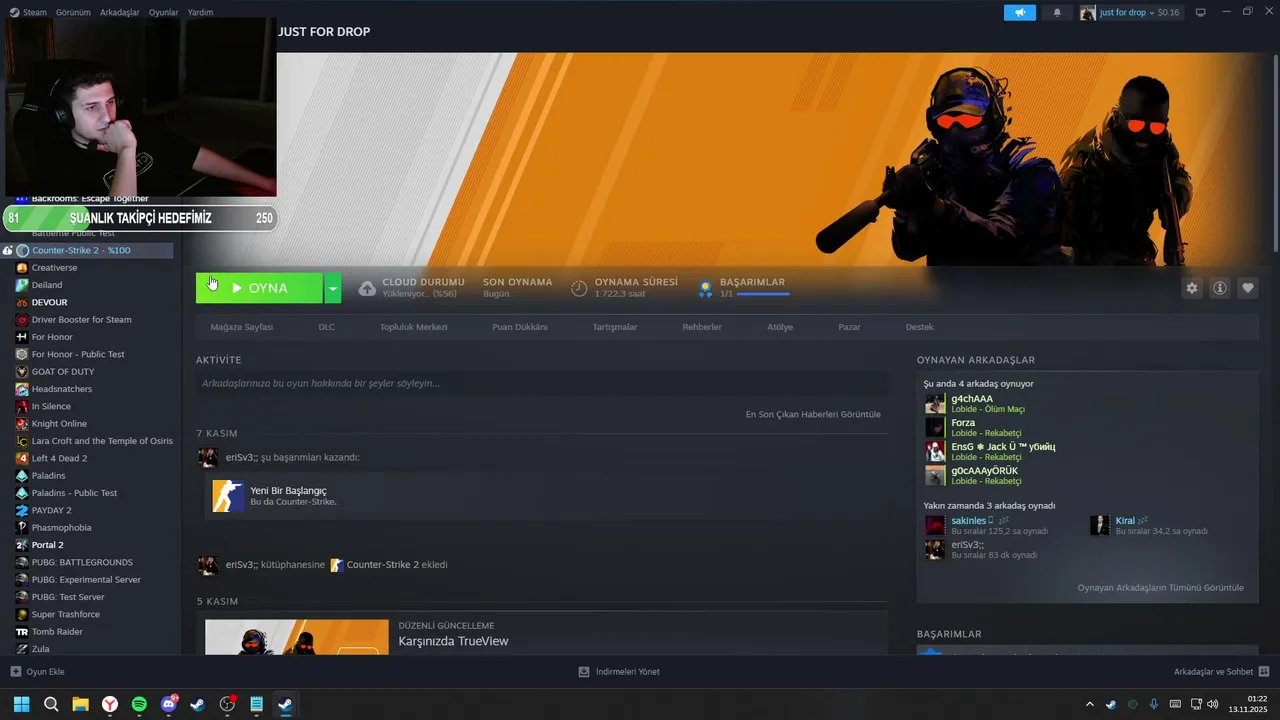
Task: Open game settings gear icon
Action: click(x=1192, y=288)
